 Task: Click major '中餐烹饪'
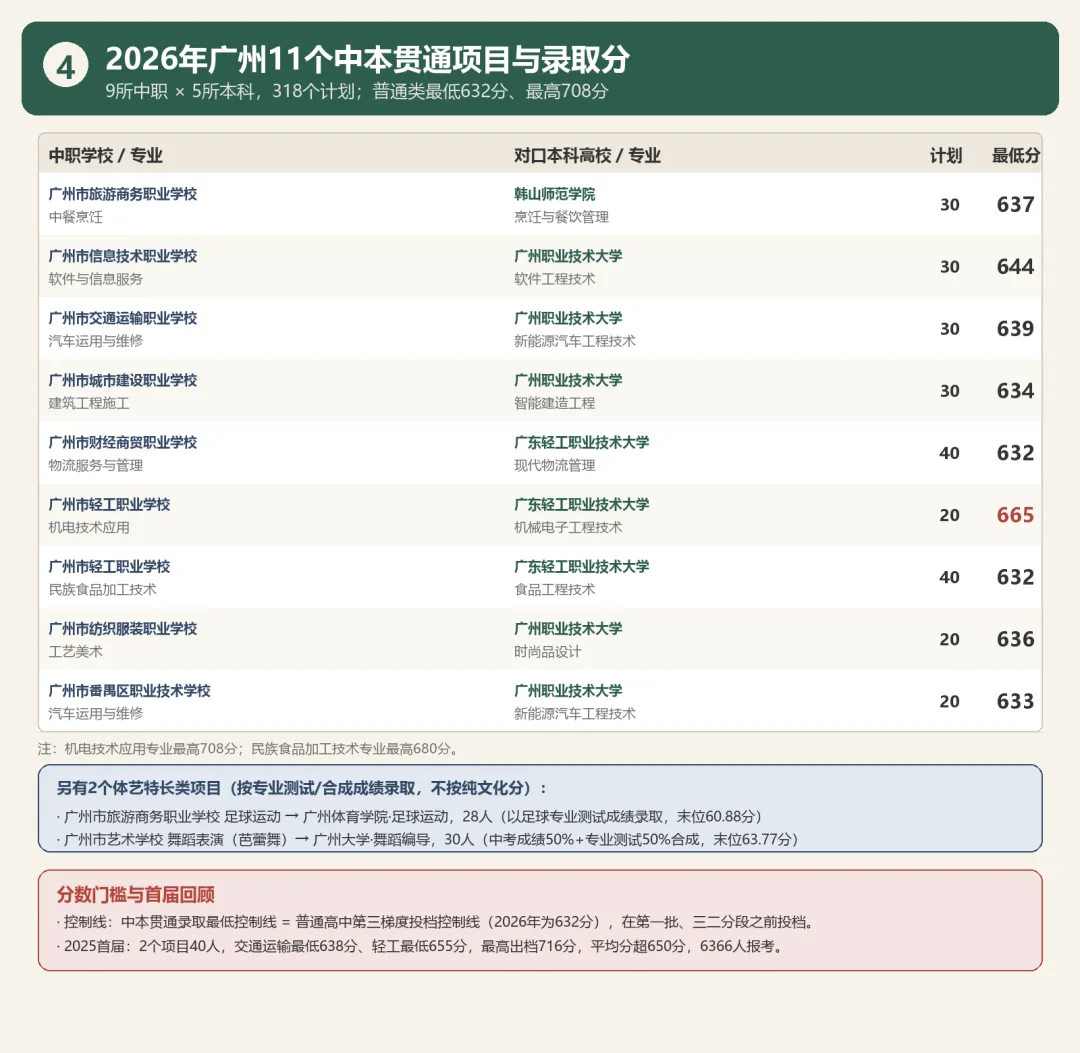coord(75,217)
